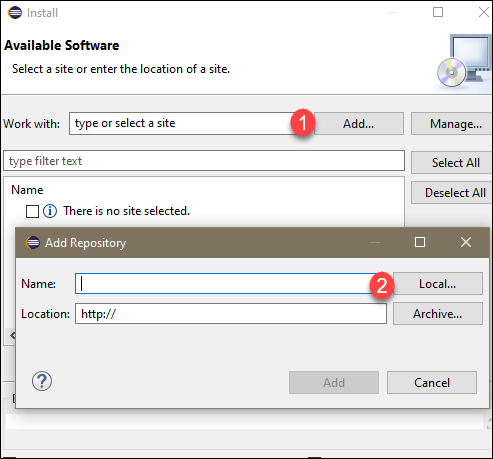Choose the Archive... button
This screenshot has width=493, height=459.
(x=438, y=314)
